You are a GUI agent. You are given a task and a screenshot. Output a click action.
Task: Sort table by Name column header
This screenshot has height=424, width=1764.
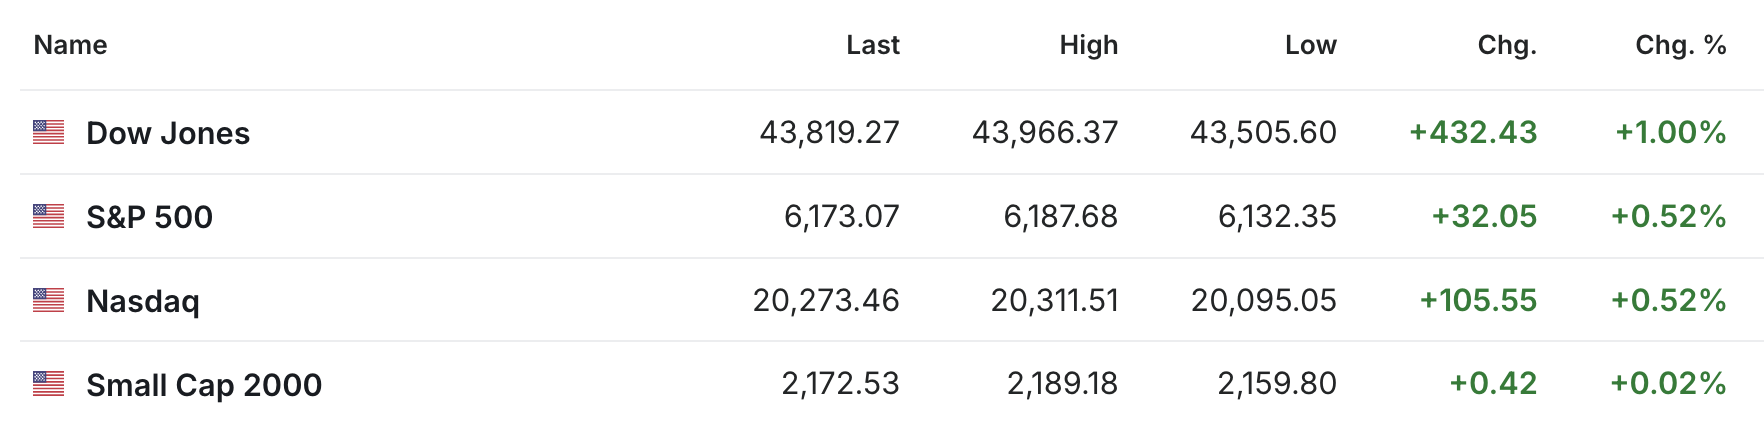[70, 45]
